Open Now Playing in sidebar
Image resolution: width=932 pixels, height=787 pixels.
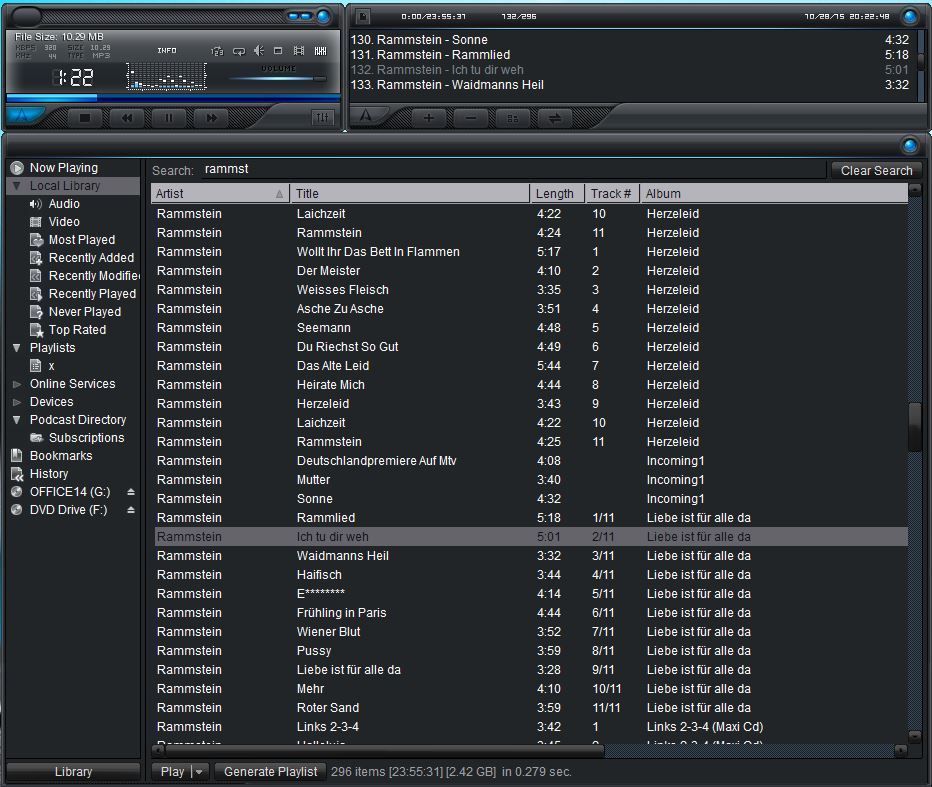[x=64, y=168]
